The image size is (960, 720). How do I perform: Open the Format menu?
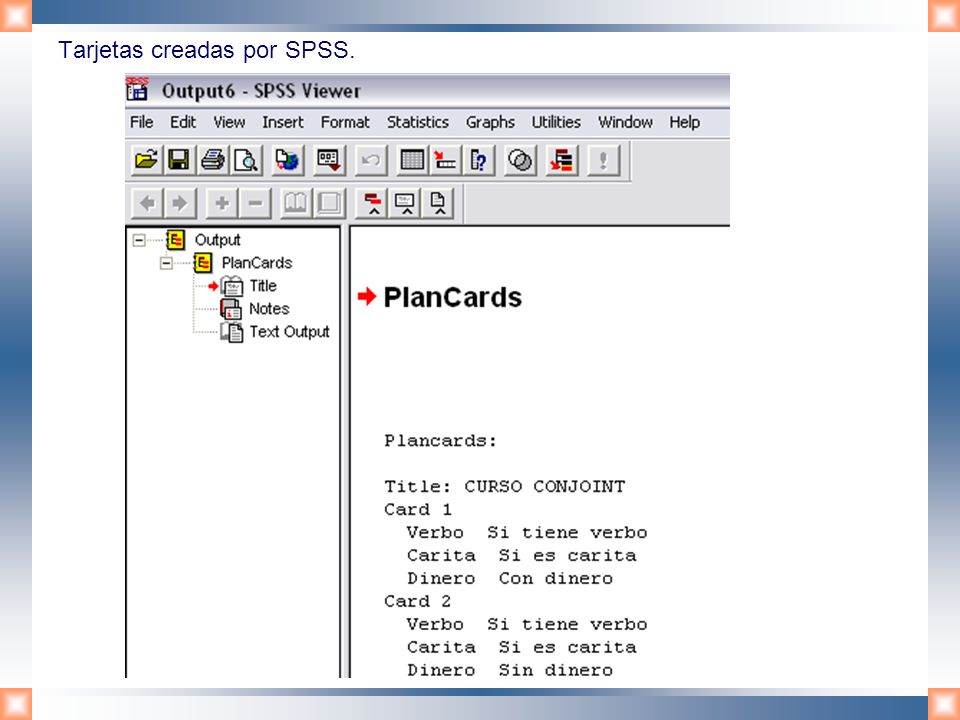pyautogui.click(x=345, y=122)
